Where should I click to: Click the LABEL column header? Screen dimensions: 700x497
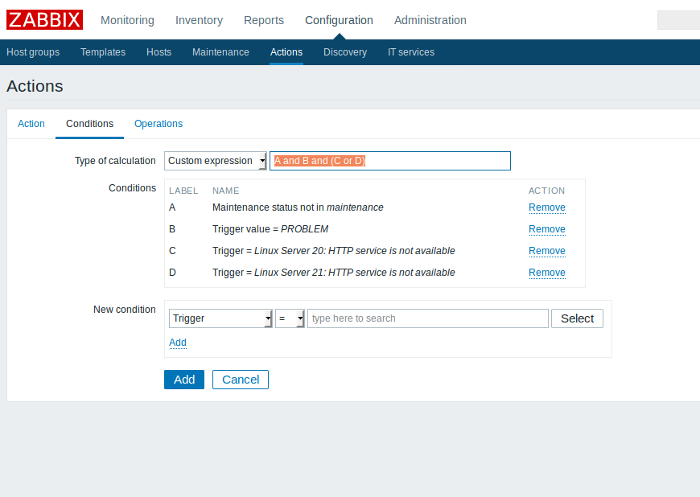pos(183,191)
